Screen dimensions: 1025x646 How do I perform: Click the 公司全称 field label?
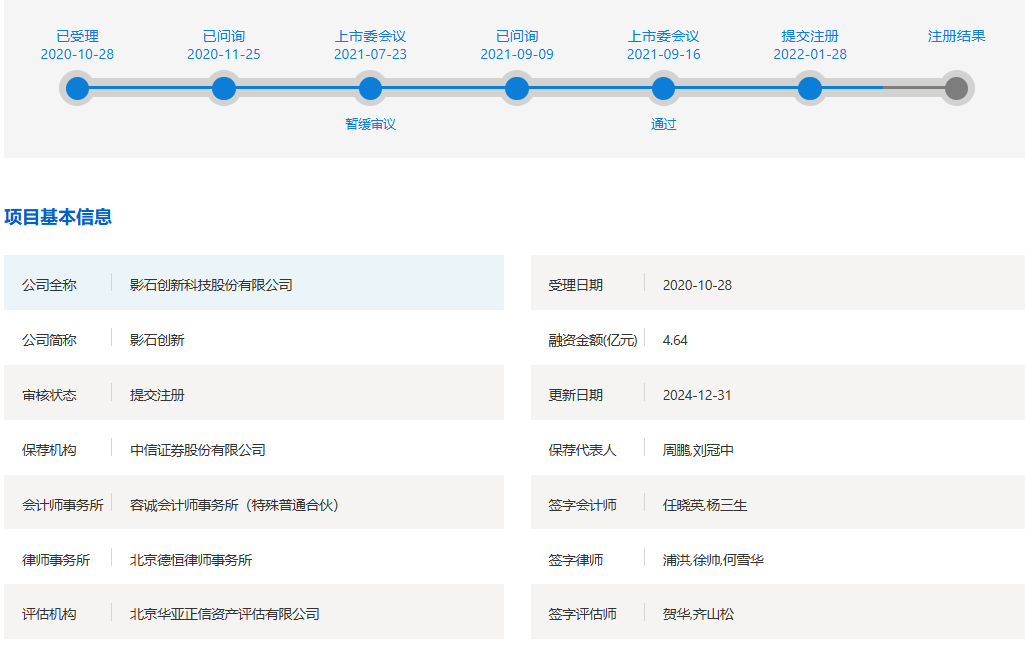click(x=49, y=285)
